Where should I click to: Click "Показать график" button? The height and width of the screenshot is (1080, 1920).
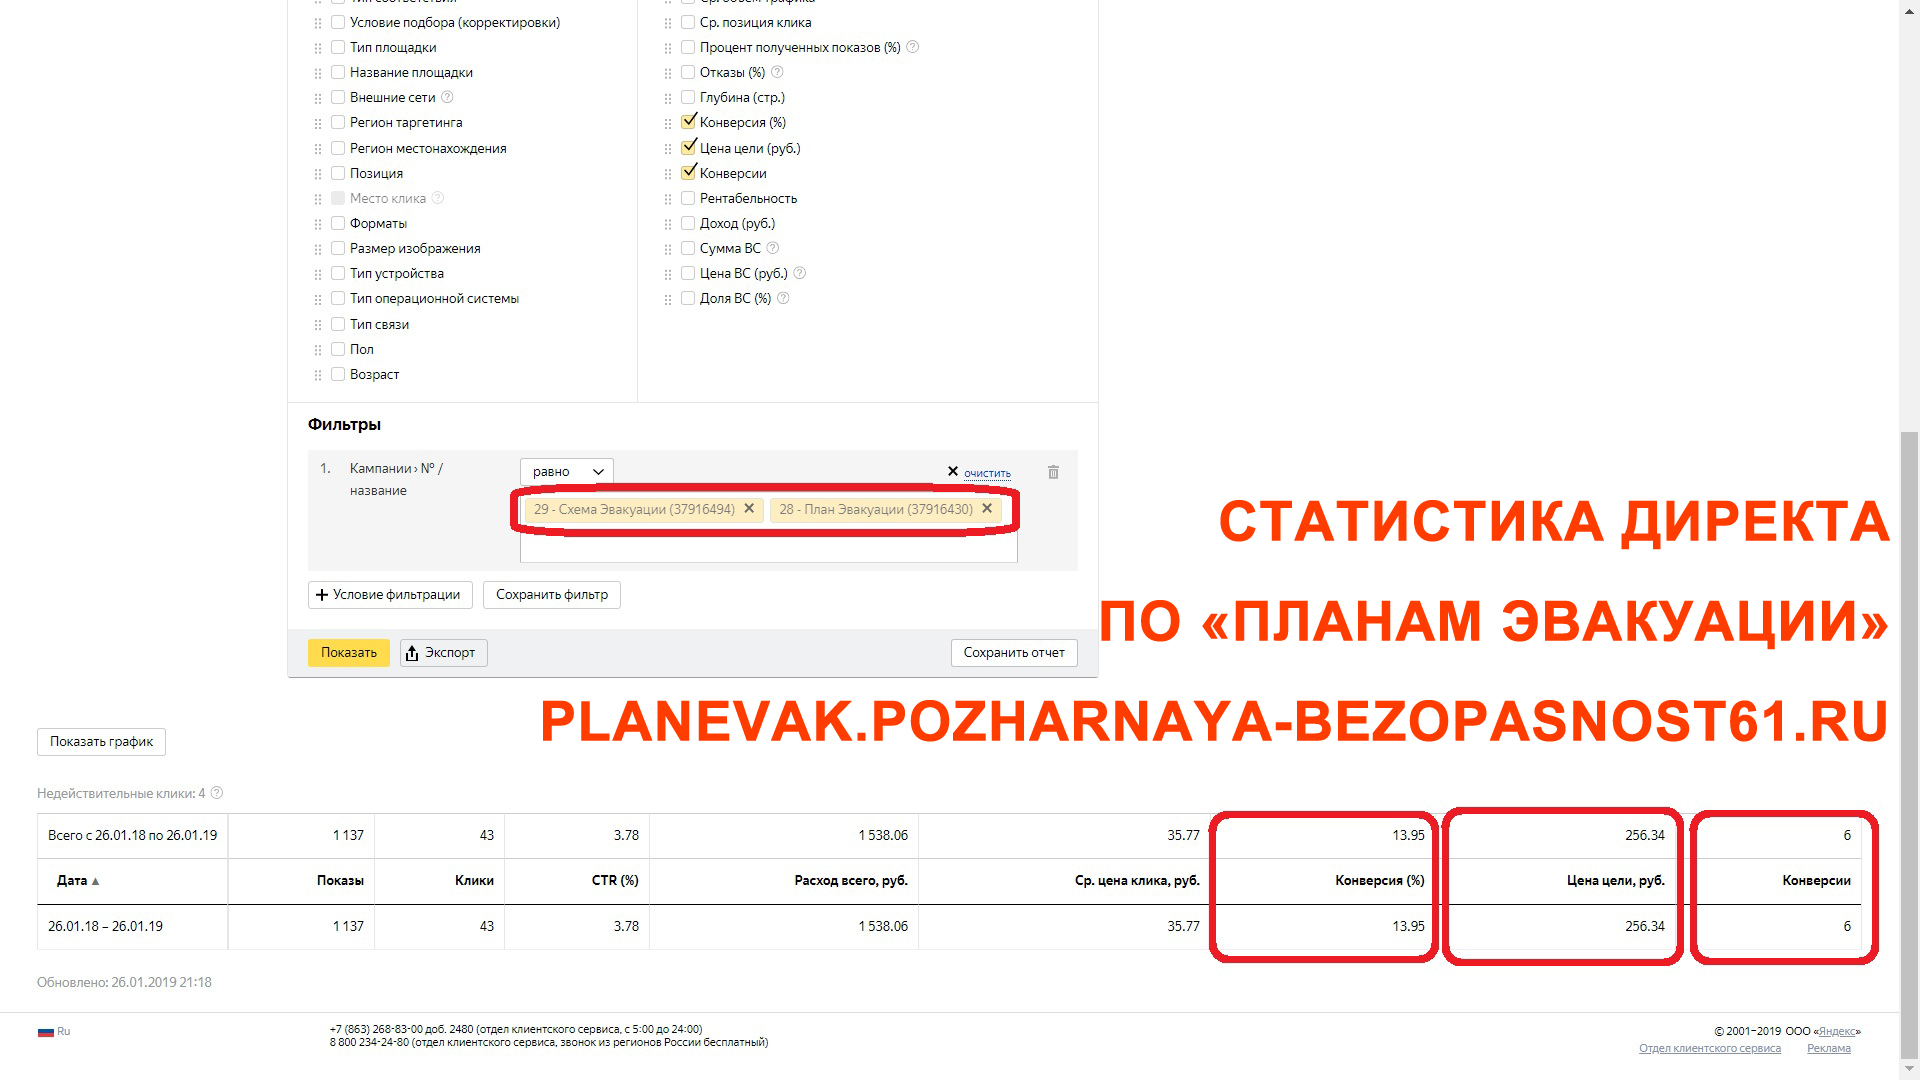point(101,741)
